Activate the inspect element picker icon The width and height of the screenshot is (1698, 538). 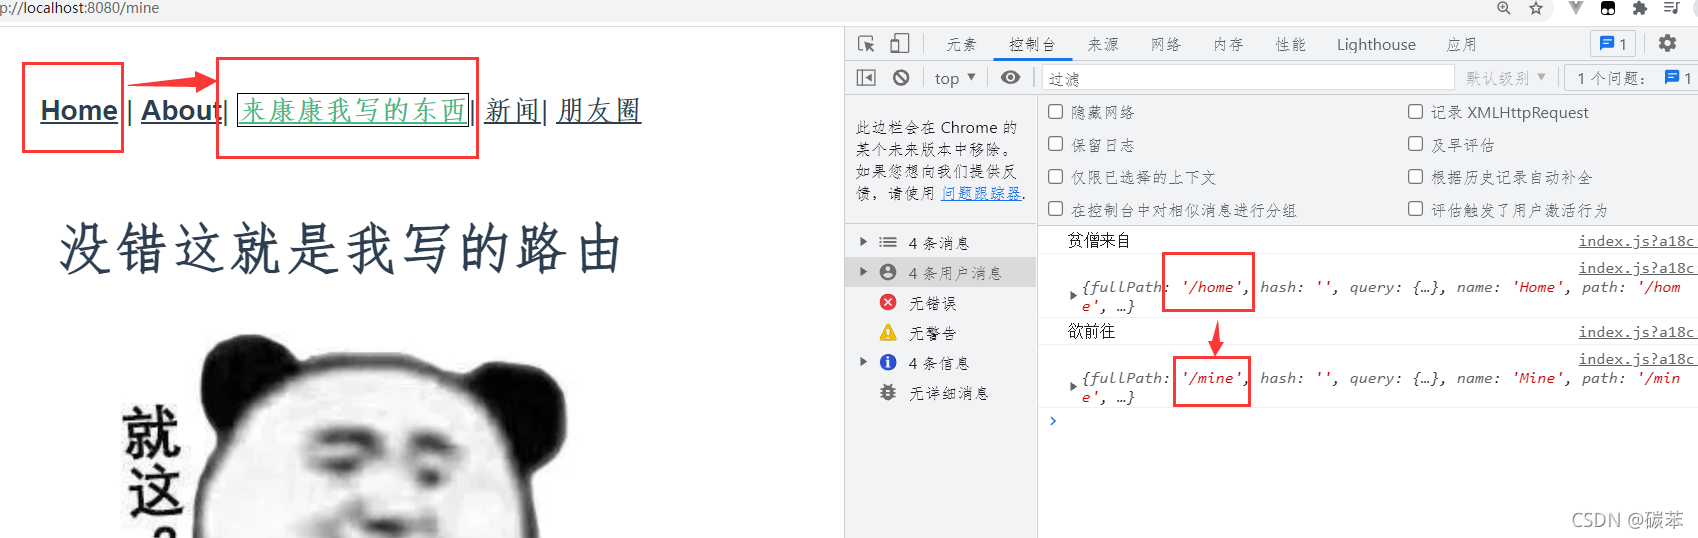866,44
